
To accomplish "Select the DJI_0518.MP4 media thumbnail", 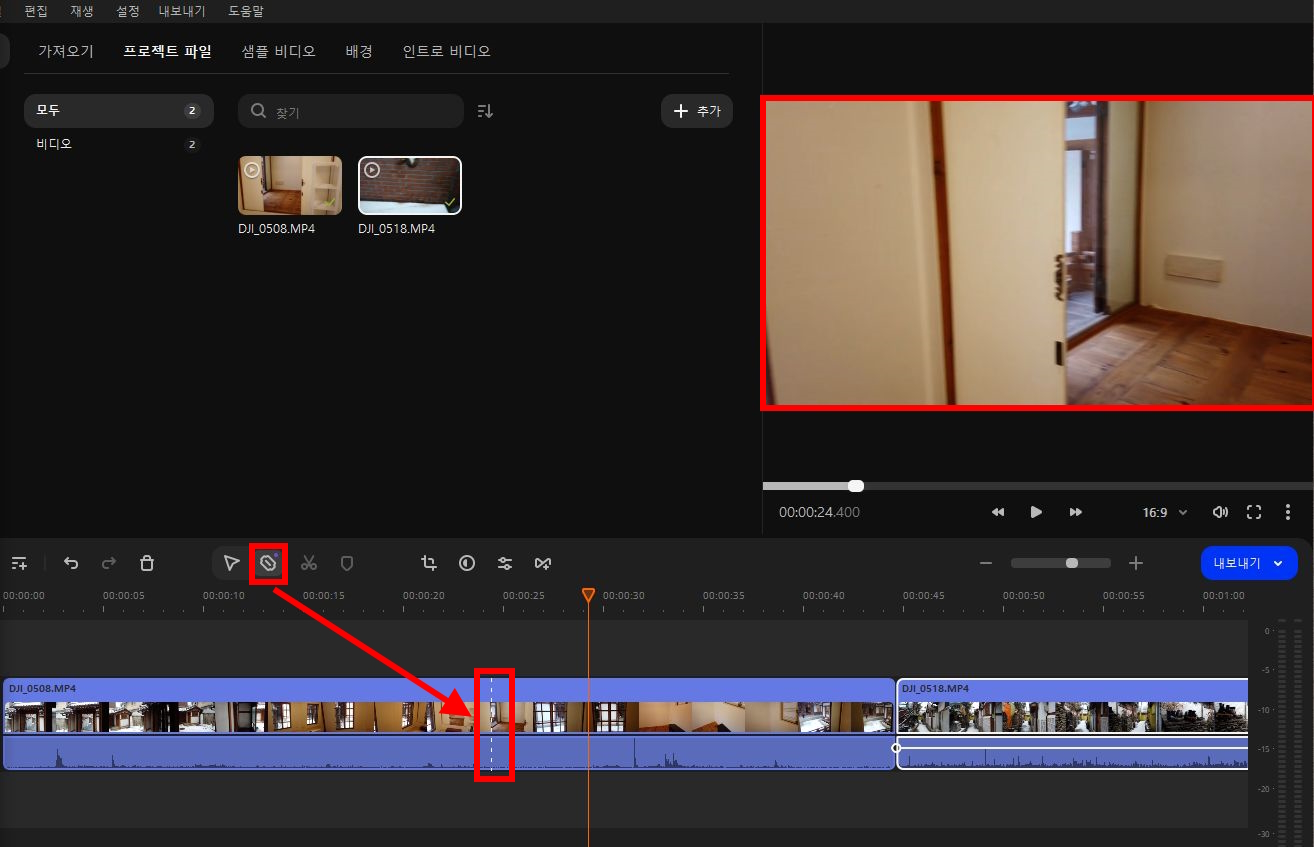I will [x=410, y=185].
